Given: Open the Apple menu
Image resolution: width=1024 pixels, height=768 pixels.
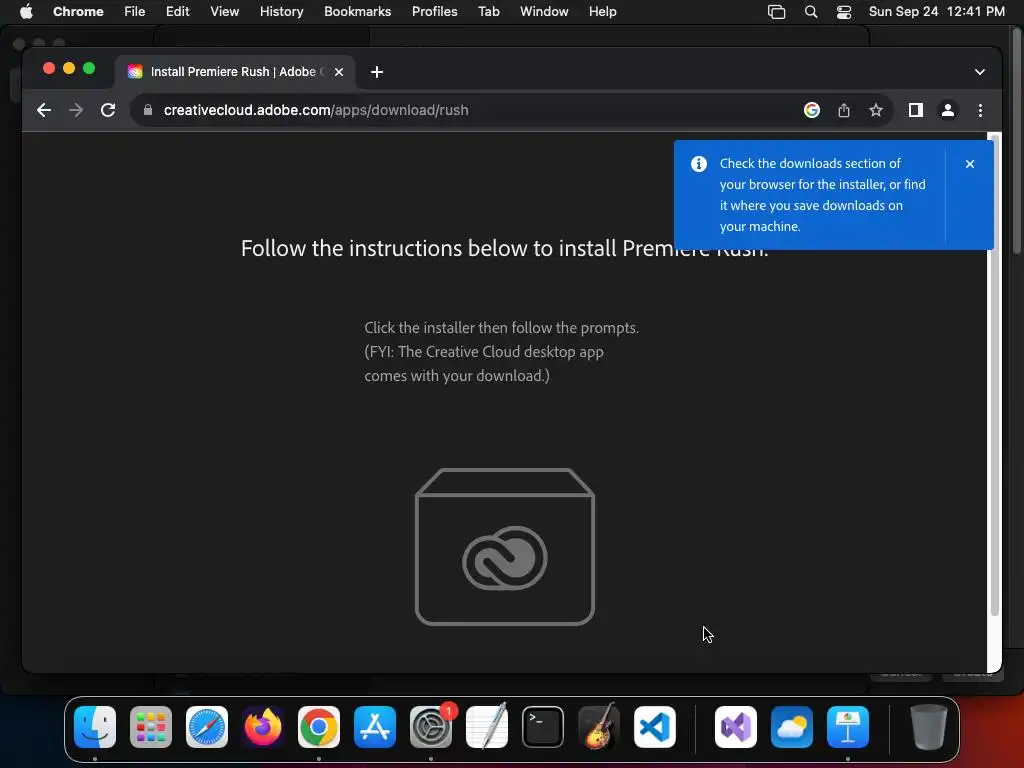Looking at the screenshot, I should click(26, 12).
